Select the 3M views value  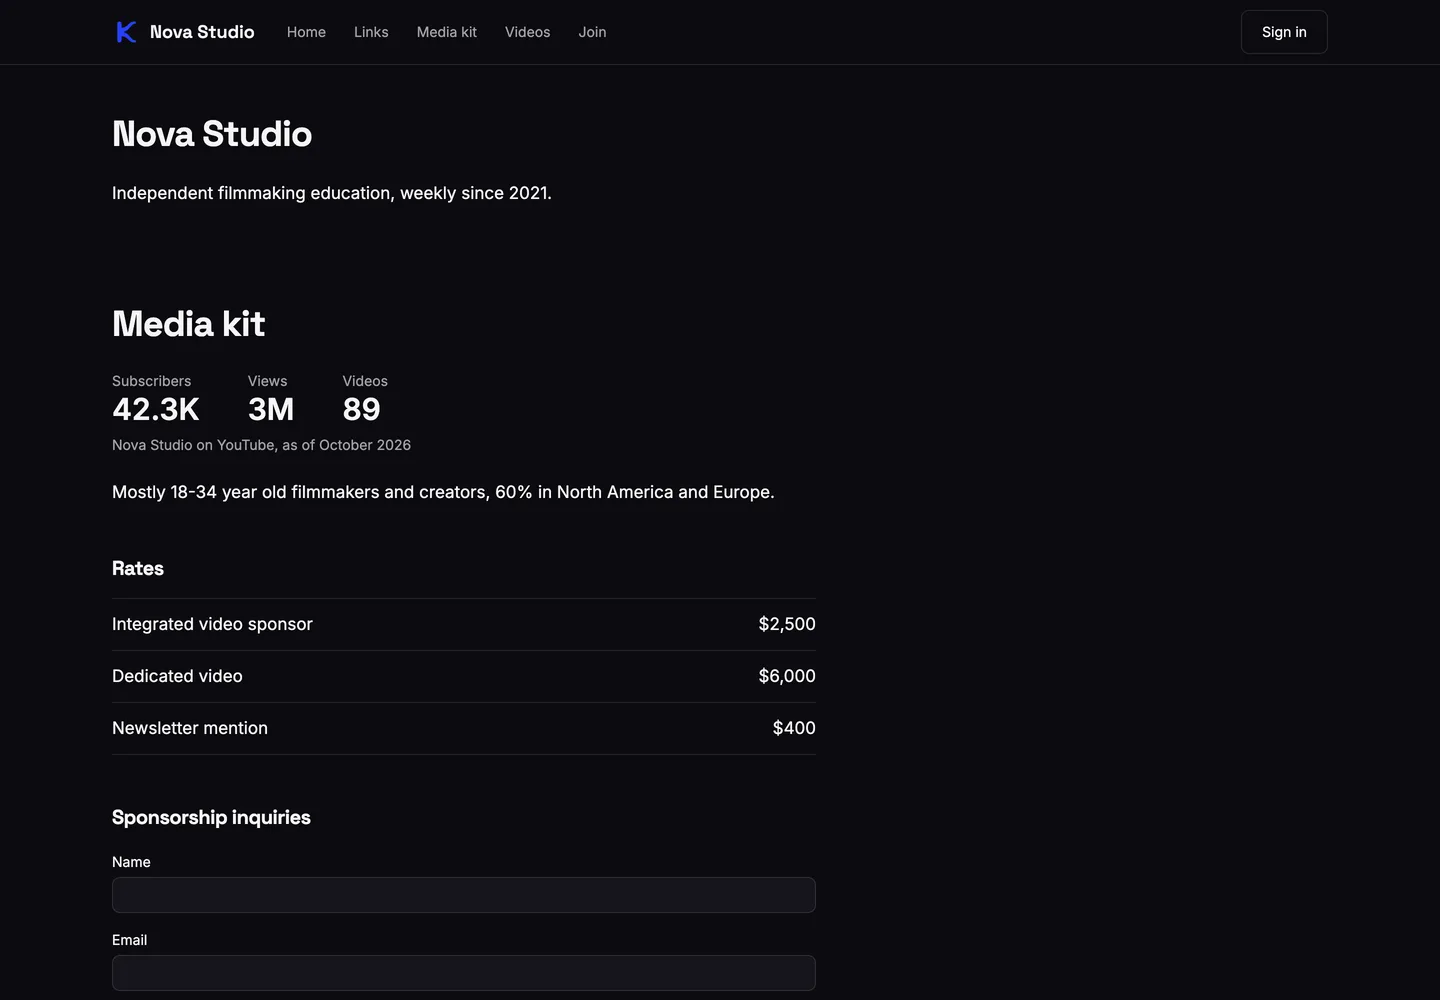[271, 409]
